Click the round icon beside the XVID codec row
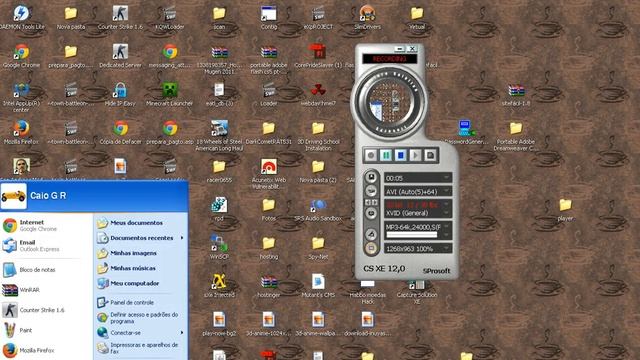Image resolution: width=640 pixels, height=360 pixels. point(371,213)
